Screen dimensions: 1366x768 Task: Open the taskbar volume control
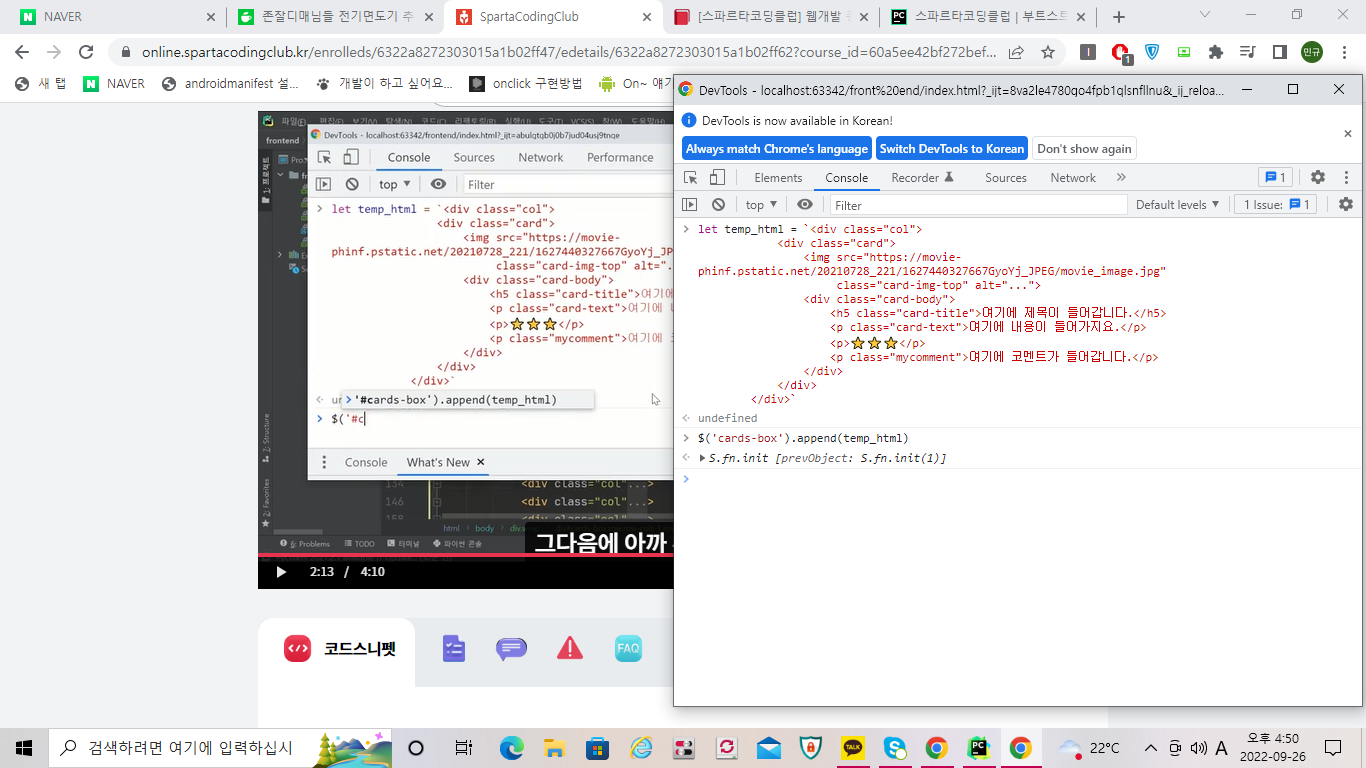pyautogui.click(x=1199, y=748)
